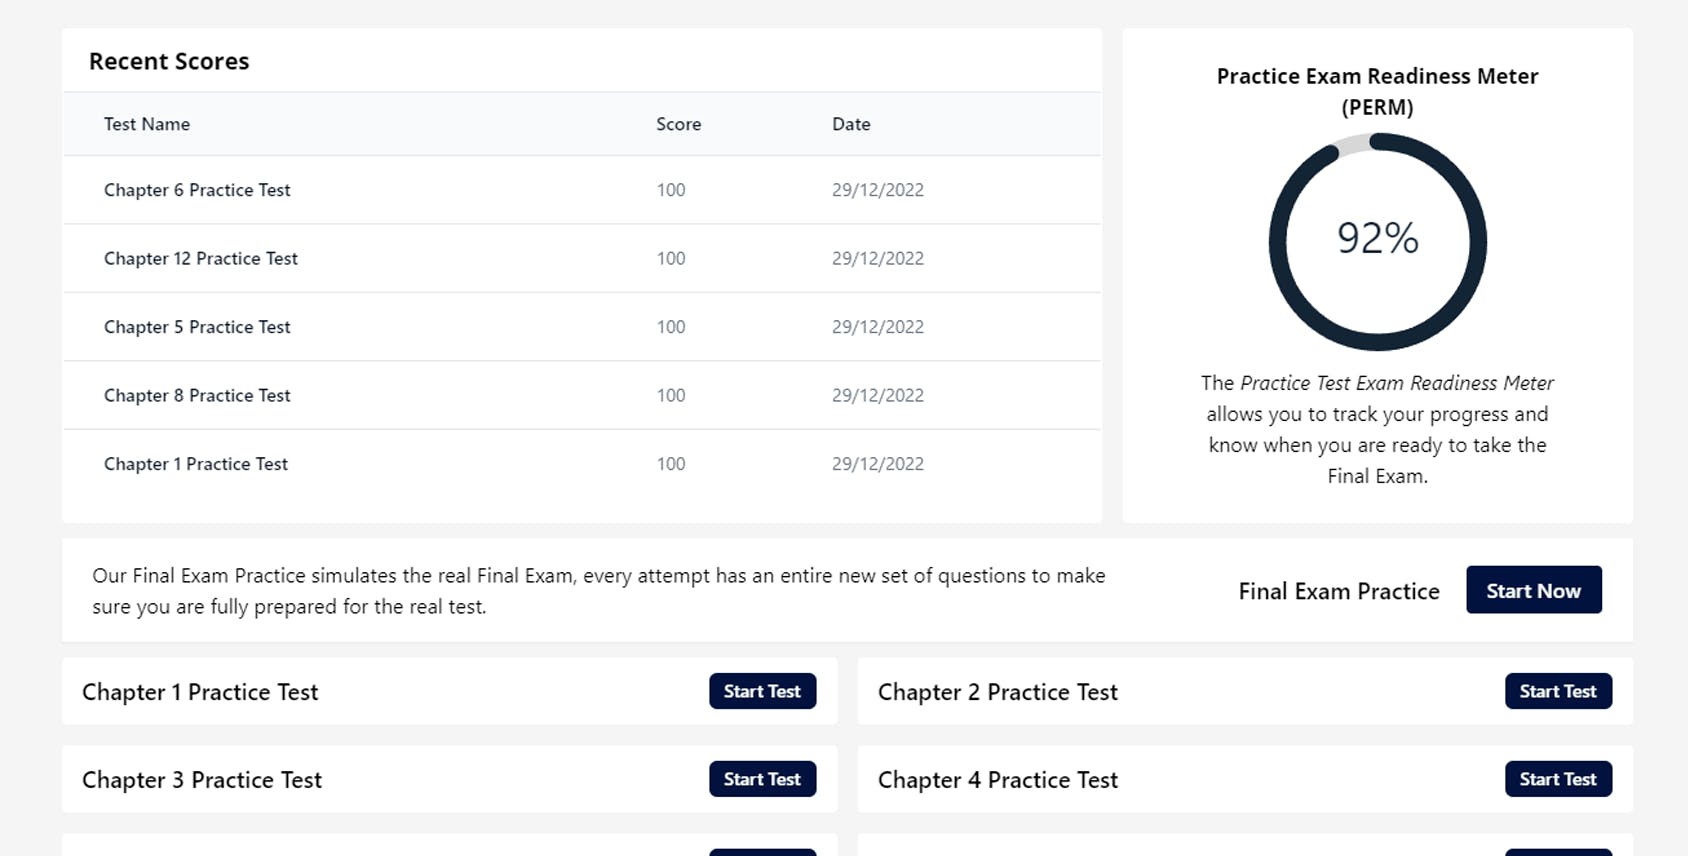
Task: Start the Chapter 1 Practice Test
Action: point(762,691)
